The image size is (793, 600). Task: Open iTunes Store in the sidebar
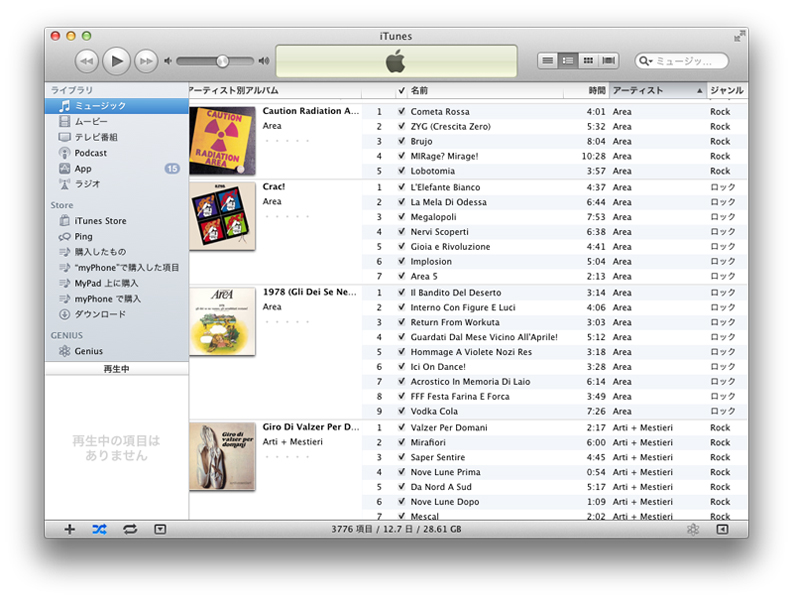point(100,221)
